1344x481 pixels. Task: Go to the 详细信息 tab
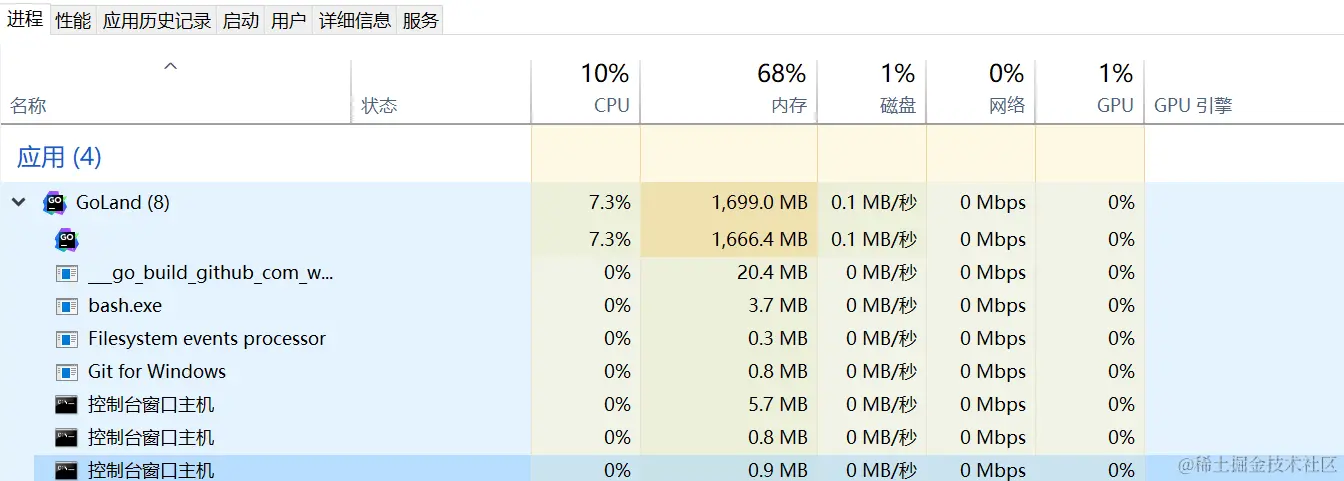(x=355, y=20)
